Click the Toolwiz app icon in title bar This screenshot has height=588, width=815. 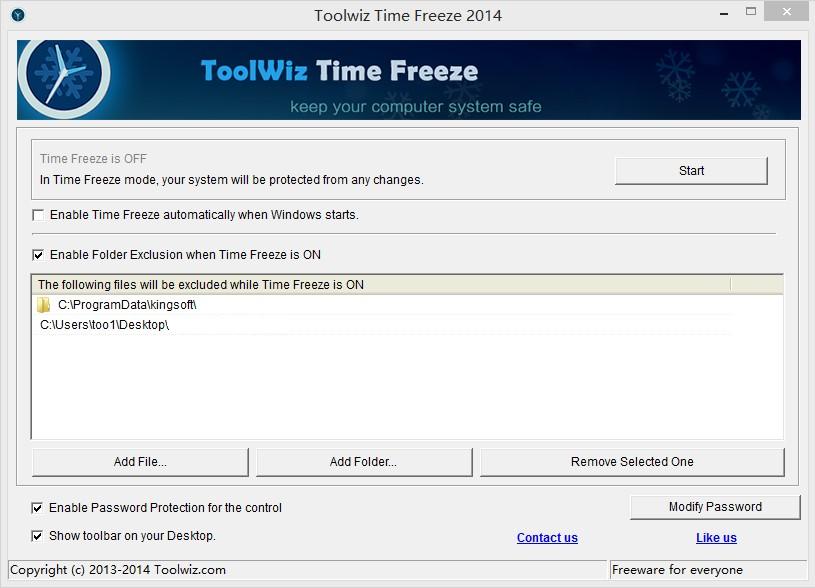tap(17, 15)
